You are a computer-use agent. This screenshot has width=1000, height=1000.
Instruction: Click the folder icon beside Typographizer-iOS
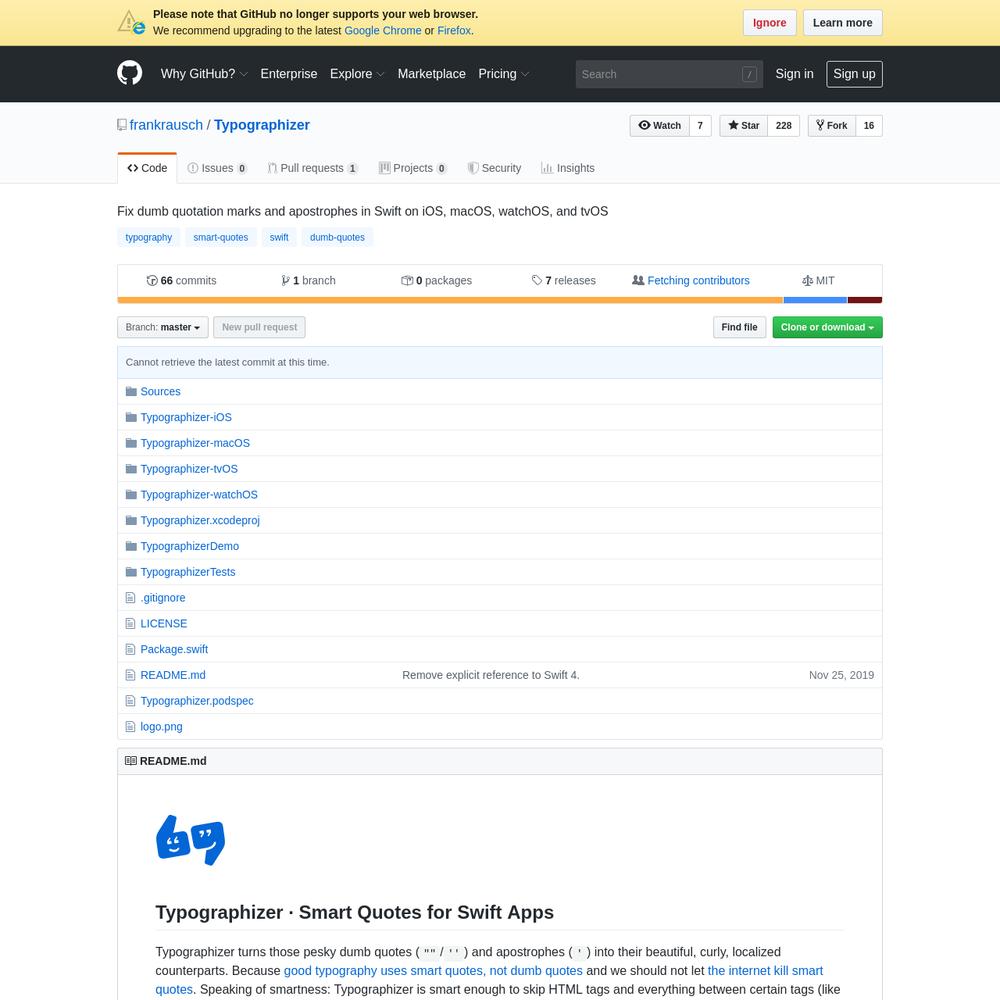[x=131, y=417]
